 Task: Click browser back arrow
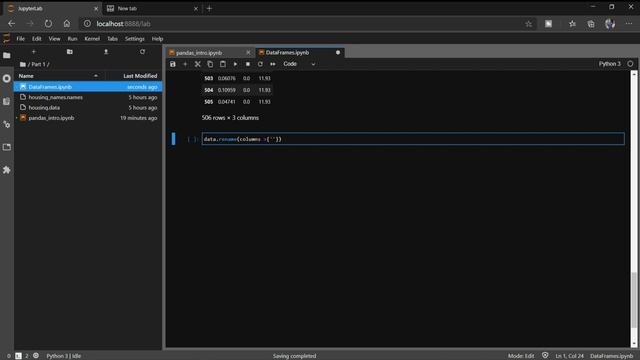(11, 24)
